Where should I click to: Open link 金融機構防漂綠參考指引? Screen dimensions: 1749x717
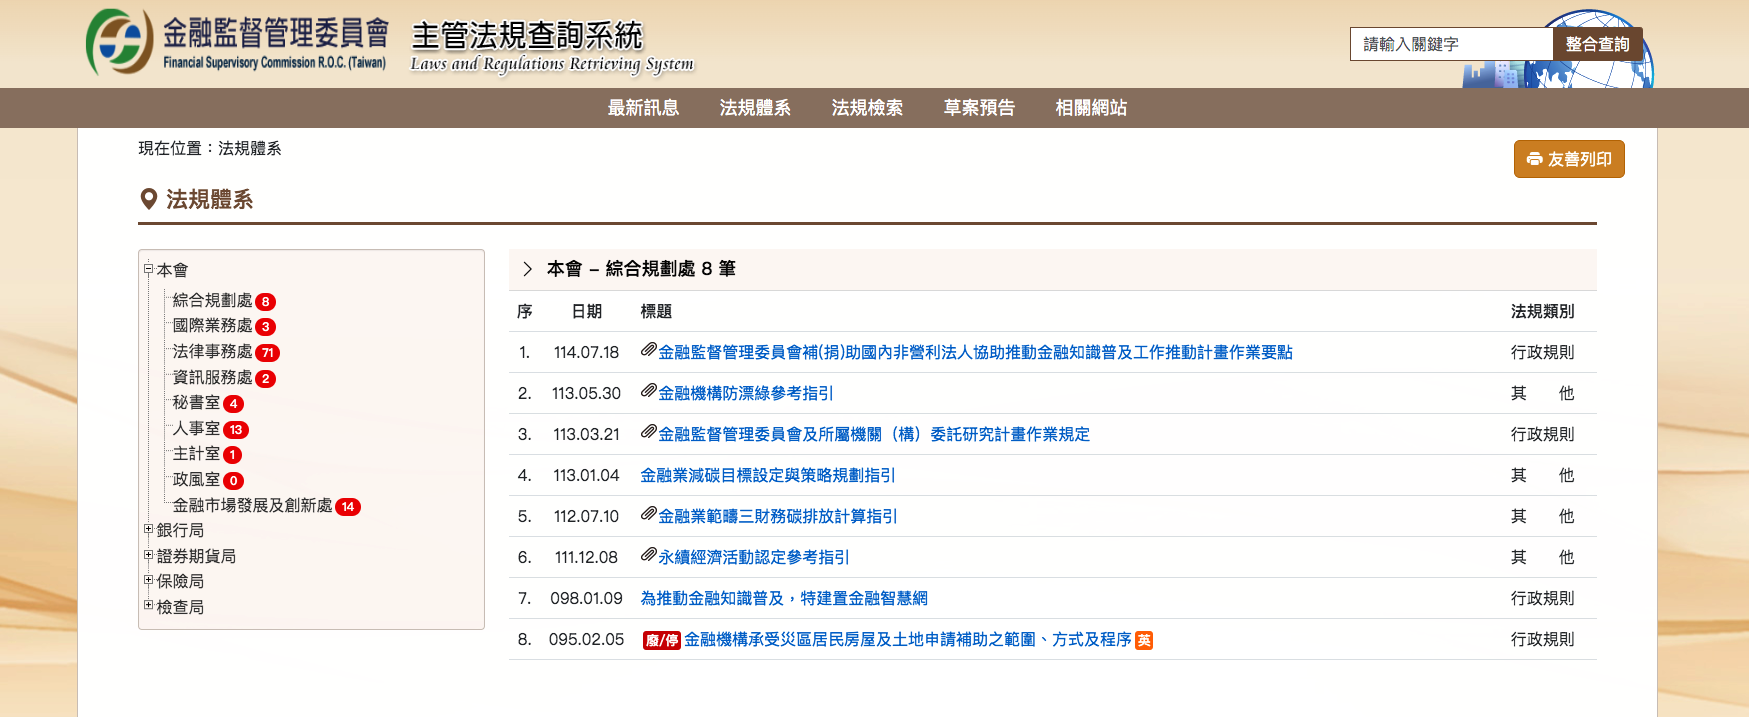coord(746,393)
